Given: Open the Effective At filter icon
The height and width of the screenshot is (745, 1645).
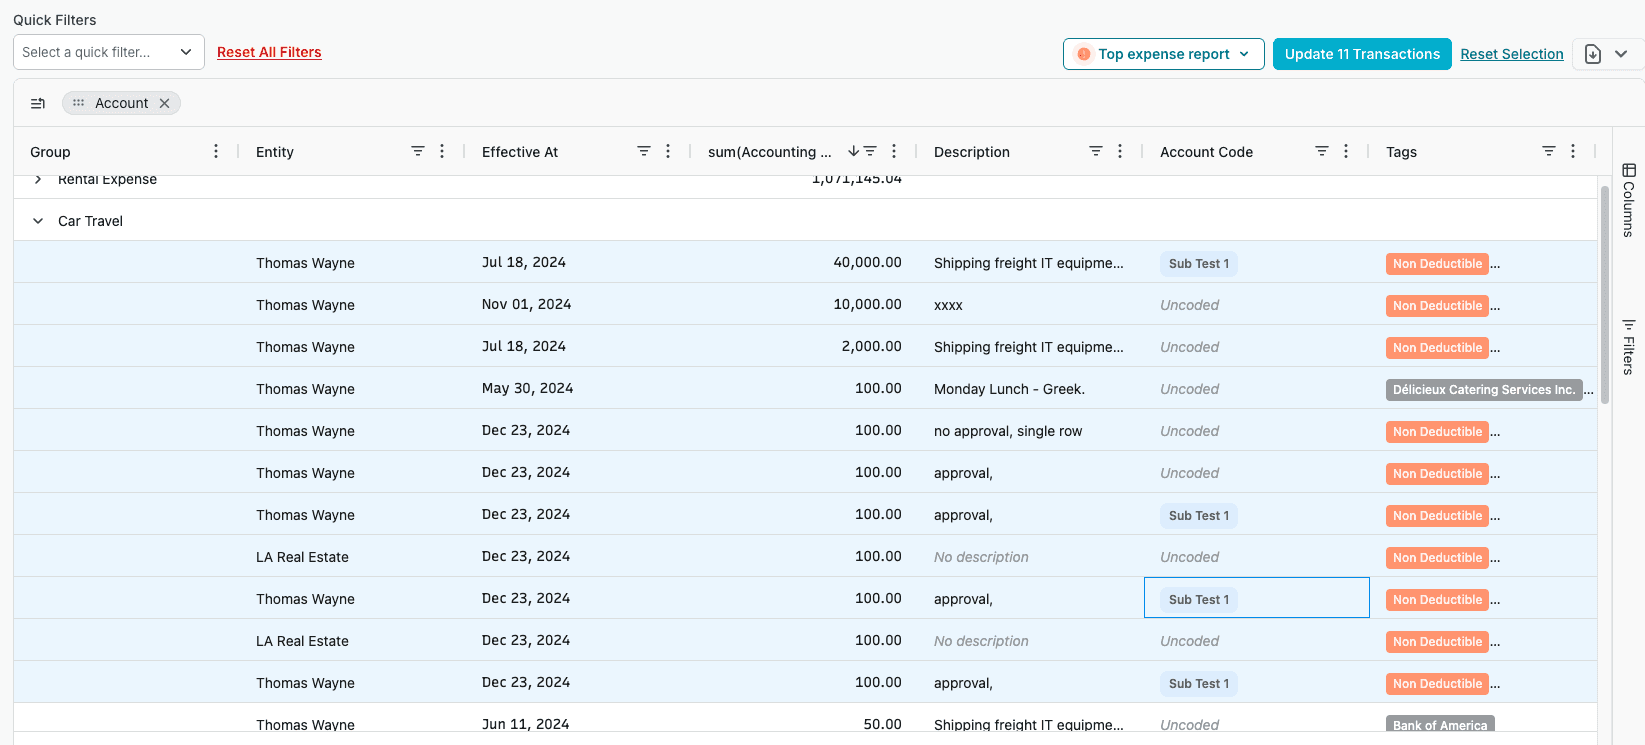Looking at the screenshot, I should point(644,151).
